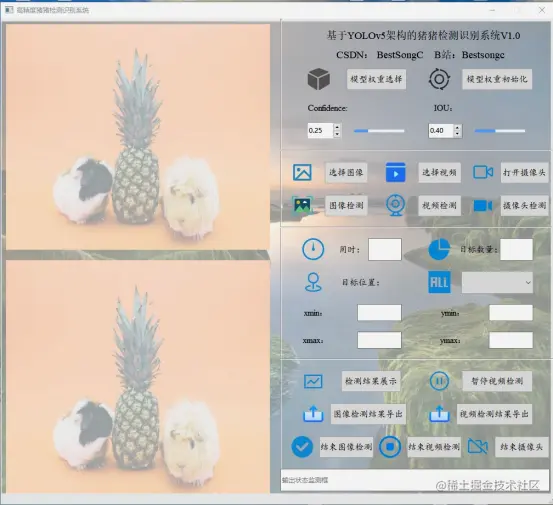
Task: Click the window title bar app icon
Action: pos(9,10)
